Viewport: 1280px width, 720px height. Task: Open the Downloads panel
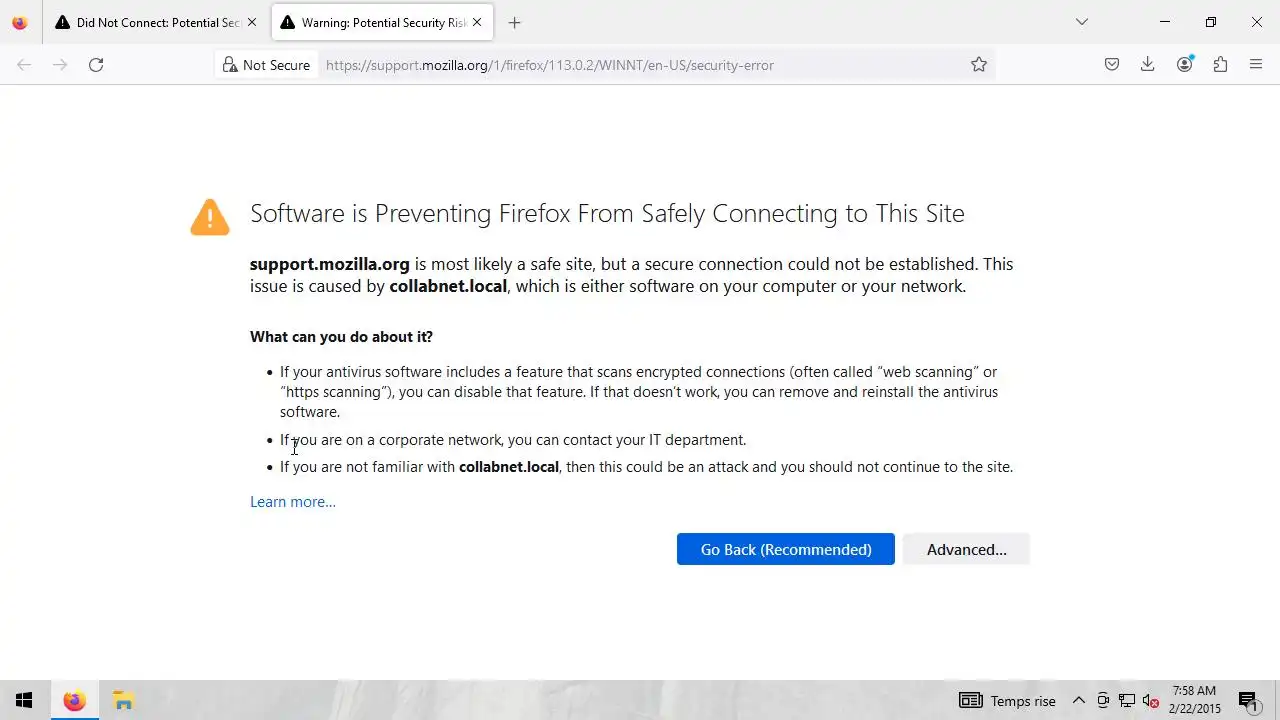click(1148, 65)
